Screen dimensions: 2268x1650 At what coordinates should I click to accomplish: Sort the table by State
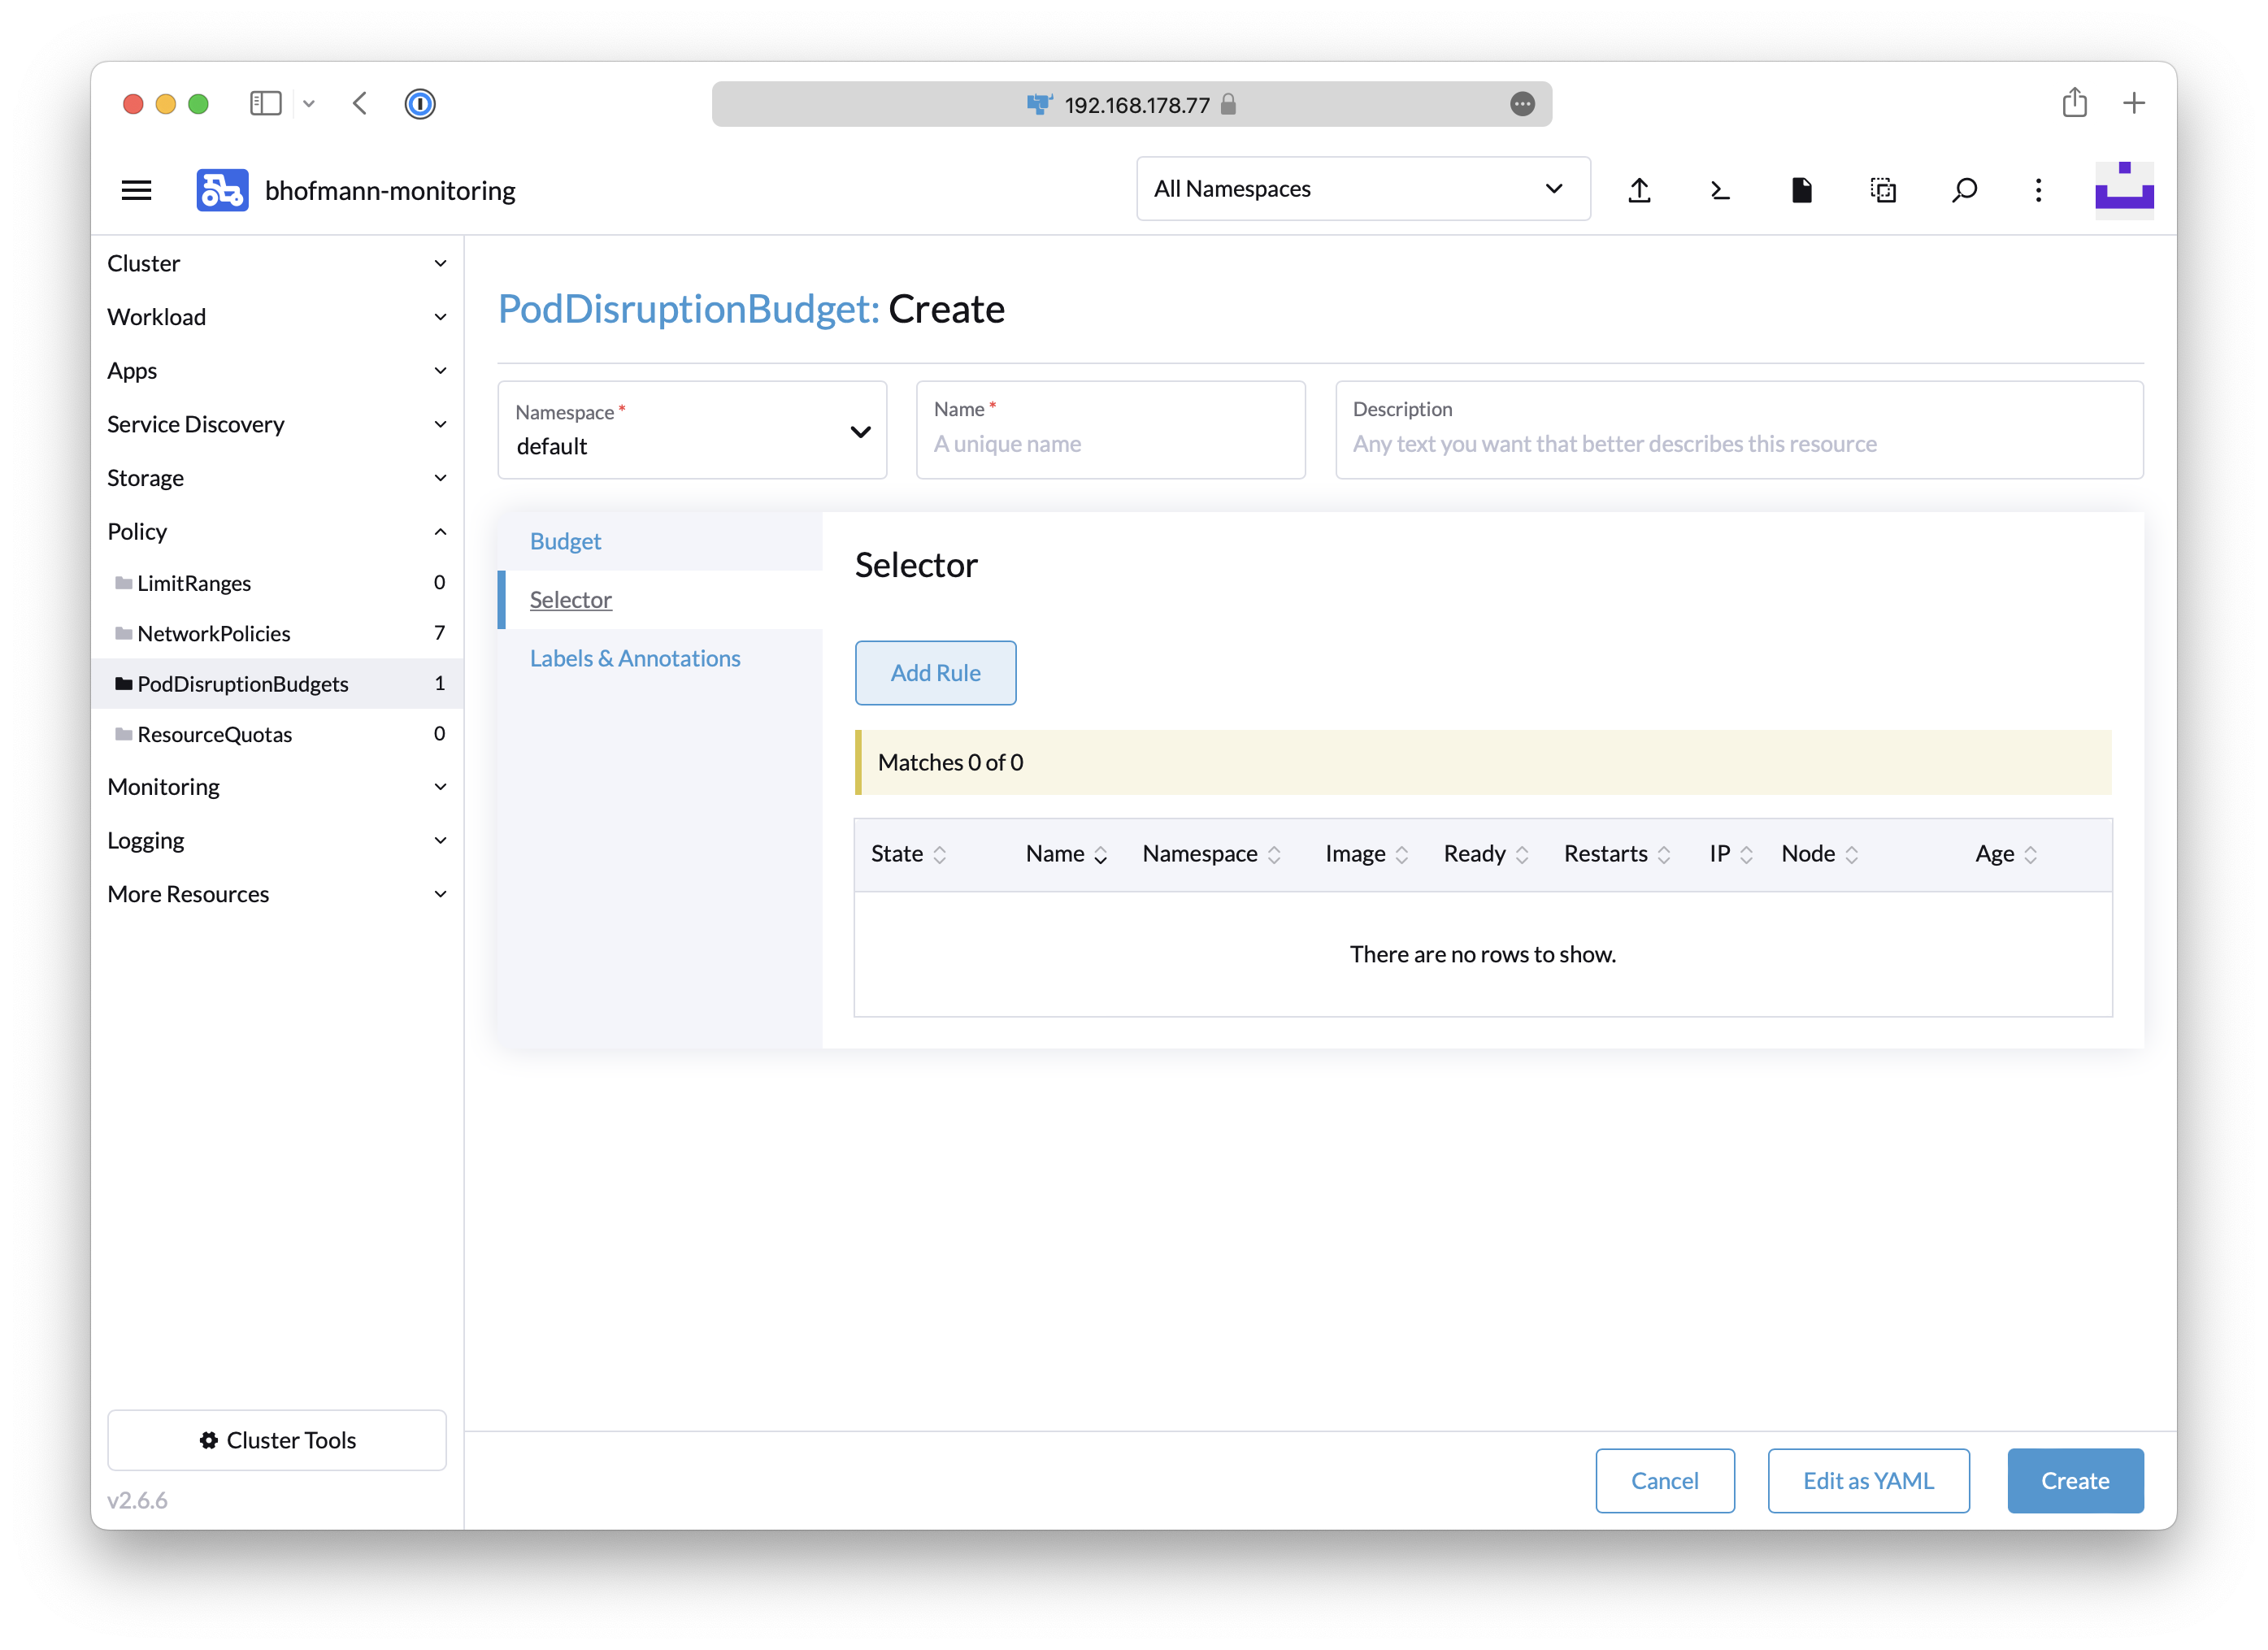pyautogui.click(x=908, y=854)
